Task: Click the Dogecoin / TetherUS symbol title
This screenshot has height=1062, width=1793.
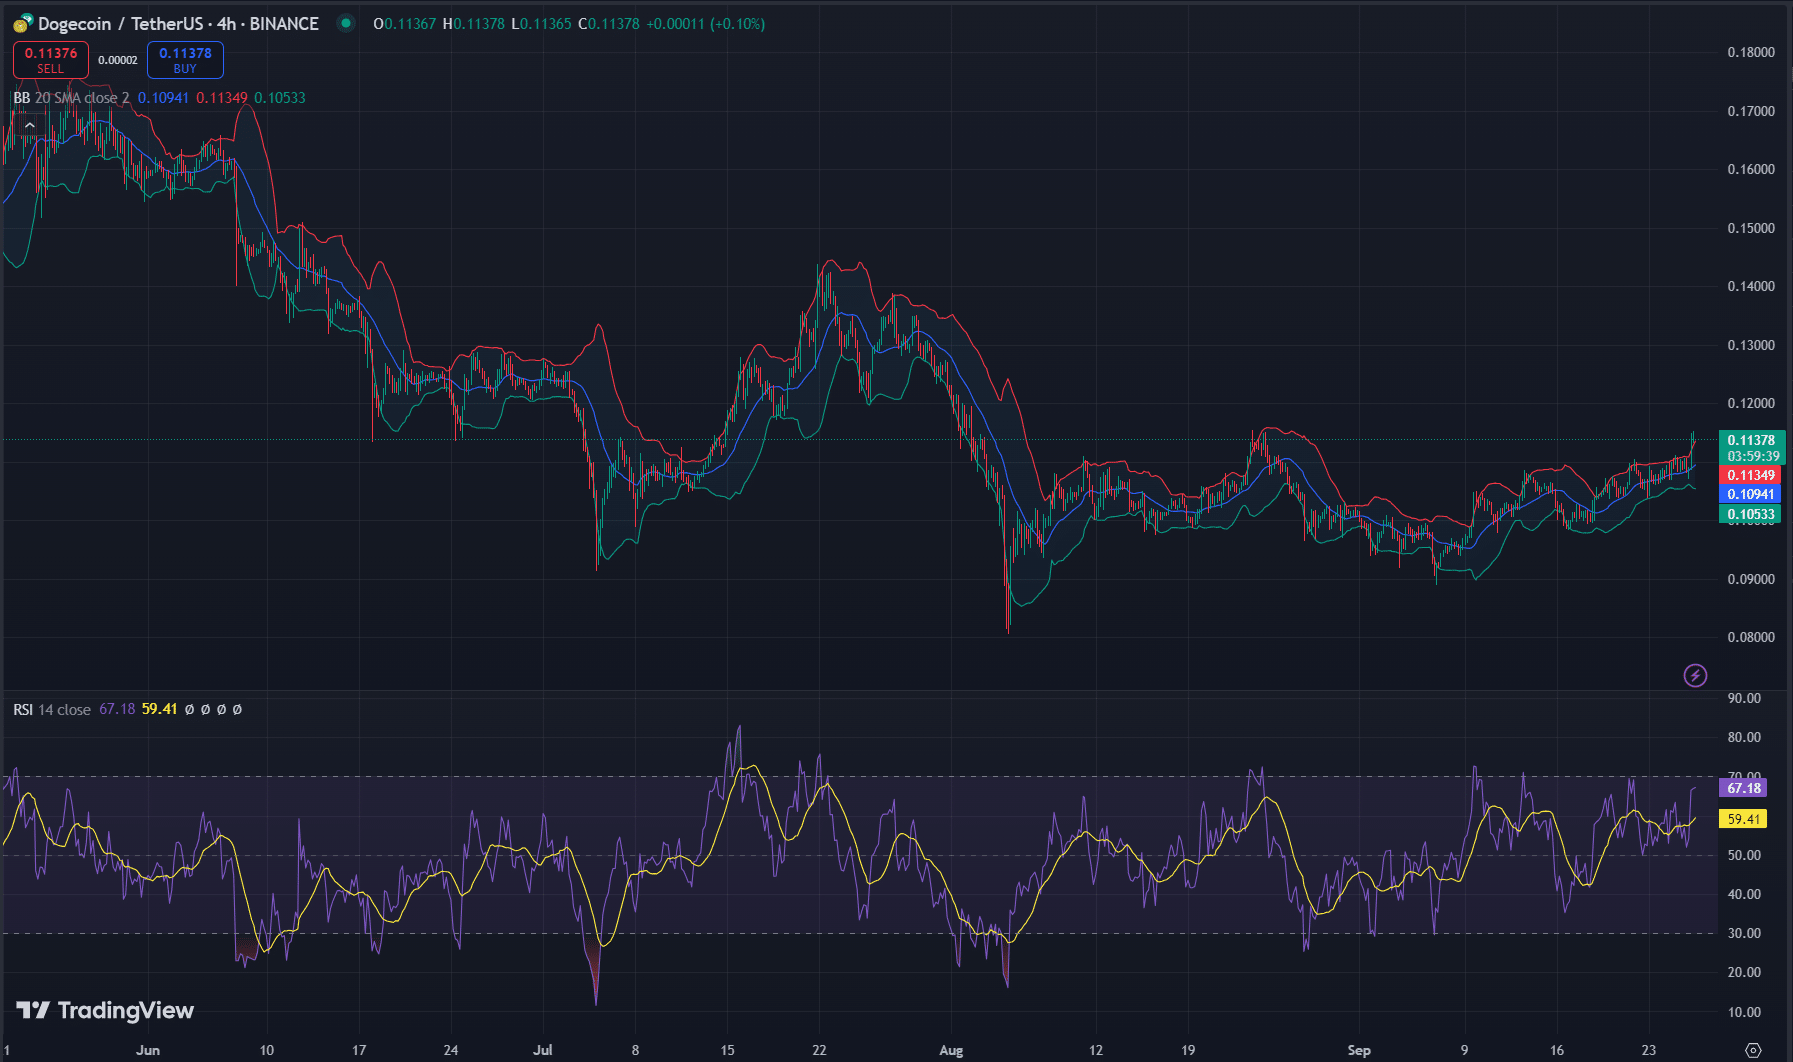Action: (178, 24)
